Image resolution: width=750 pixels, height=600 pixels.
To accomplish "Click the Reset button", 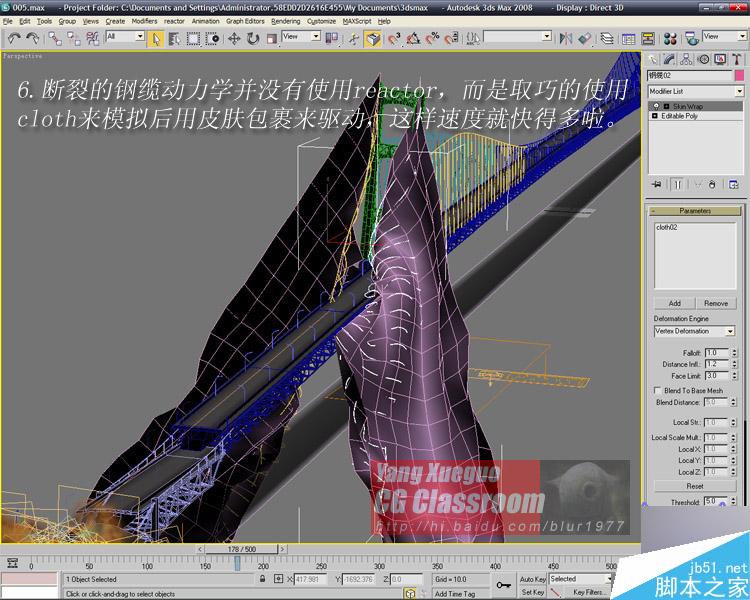I will (695, 486).
